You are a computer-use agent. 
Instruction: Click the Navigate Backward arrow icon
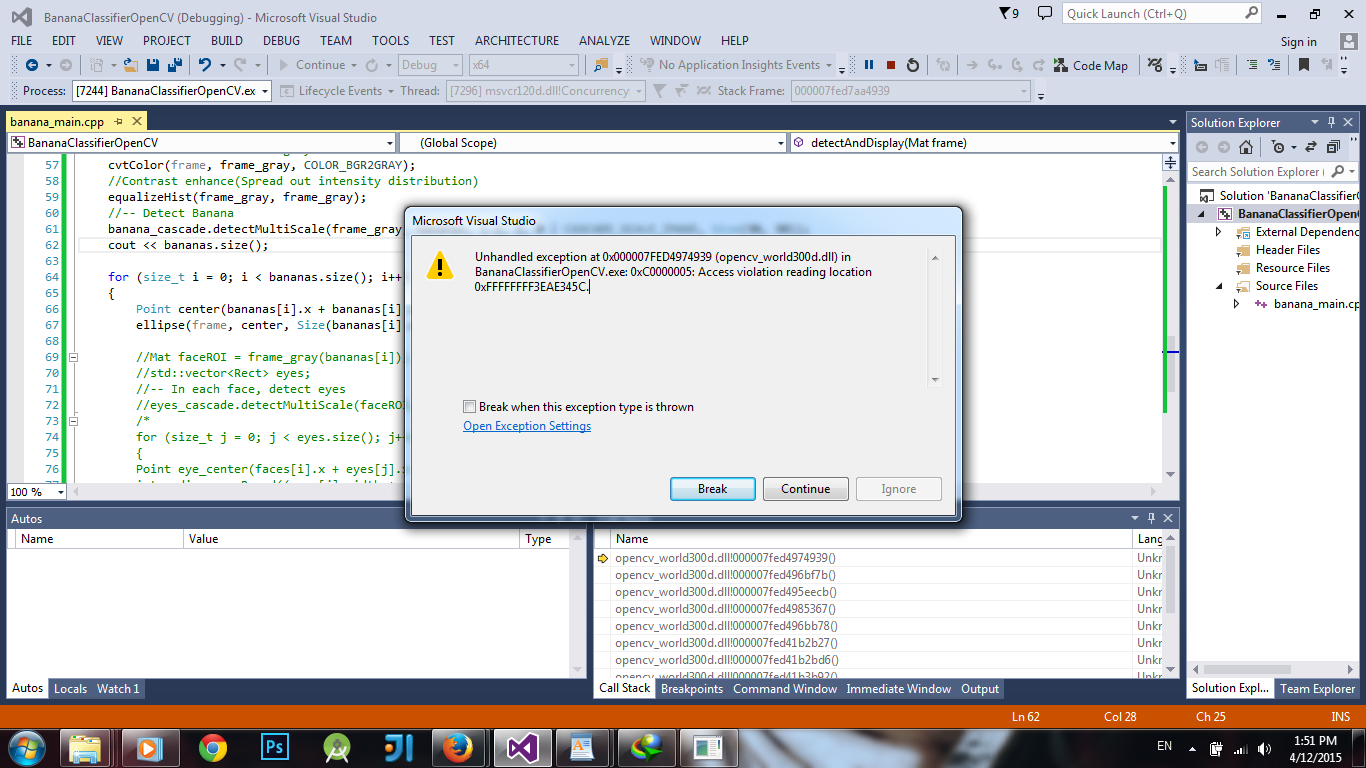32,65
